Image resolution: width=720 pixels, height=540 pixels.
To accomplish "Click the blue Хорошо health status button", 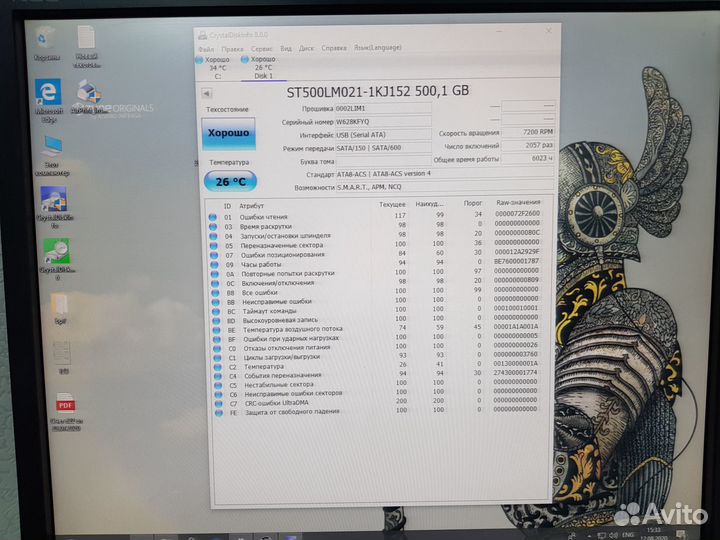I will [x=228, y=132].
